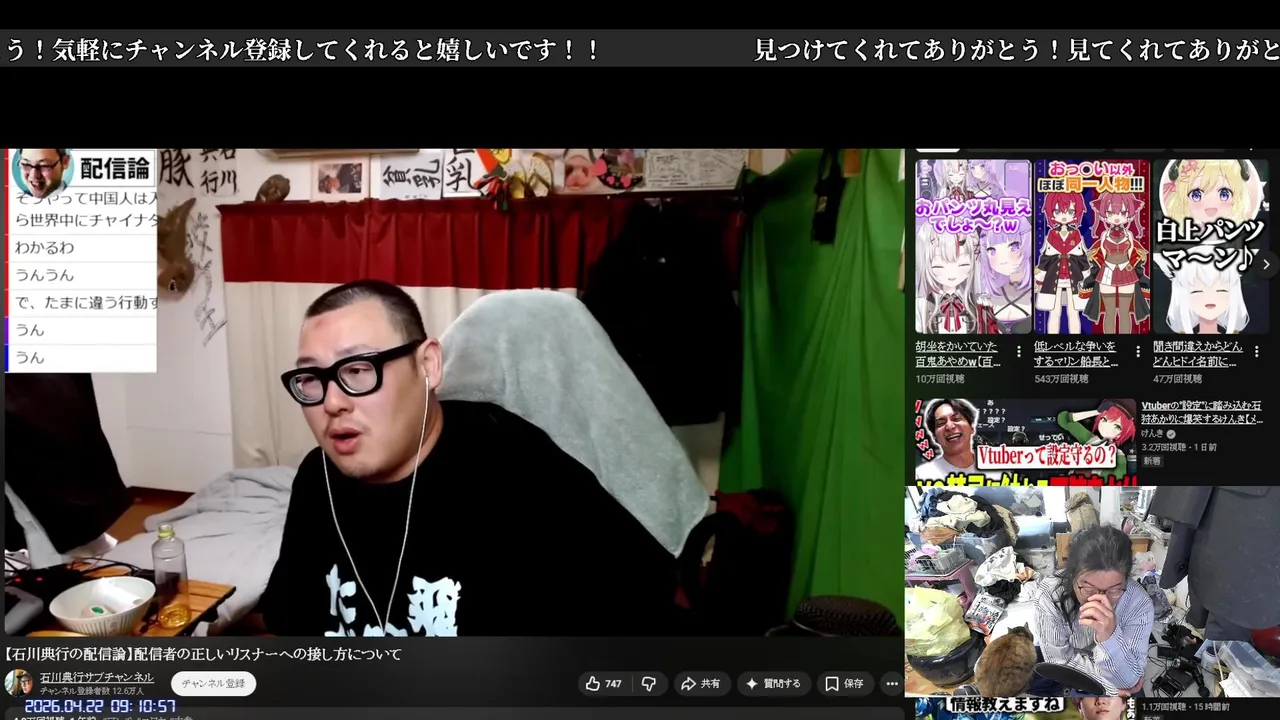
Task: Advance the Shorts shelf with right chevron
Action: coord(1266,264)
